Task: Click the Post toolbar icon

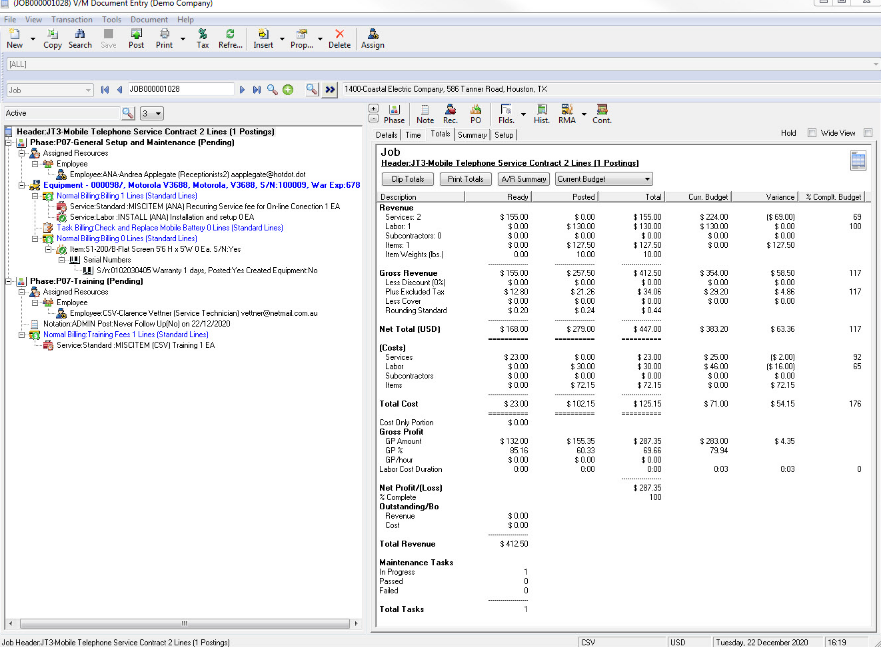Action: 136,38
